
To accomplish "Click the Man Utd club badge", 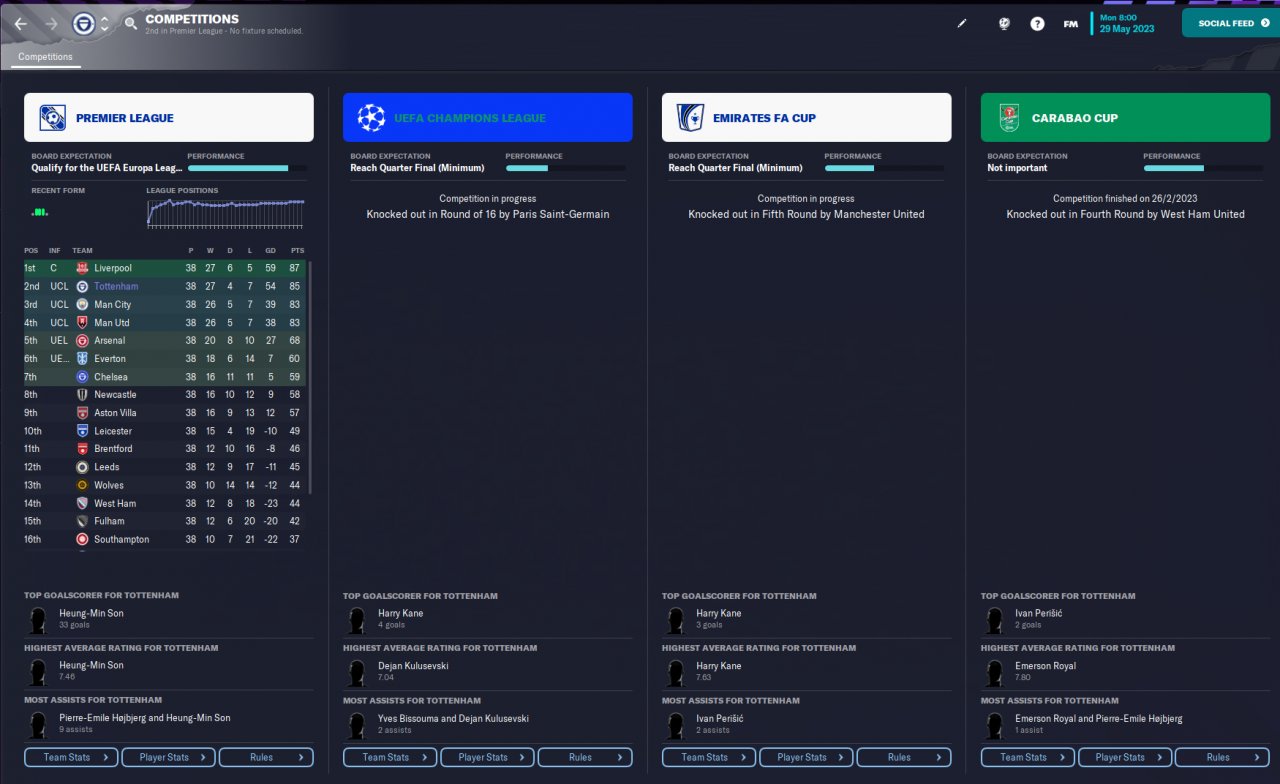I will tap(82, 322).
